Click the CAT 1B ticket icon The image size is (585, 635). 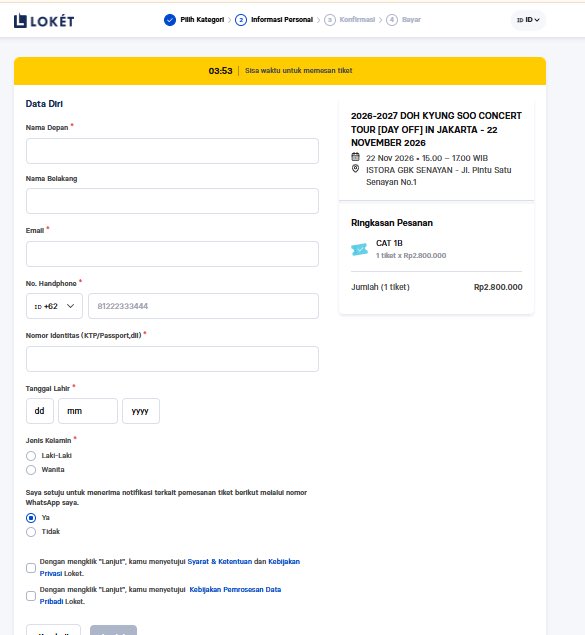[x=360, y=249]
